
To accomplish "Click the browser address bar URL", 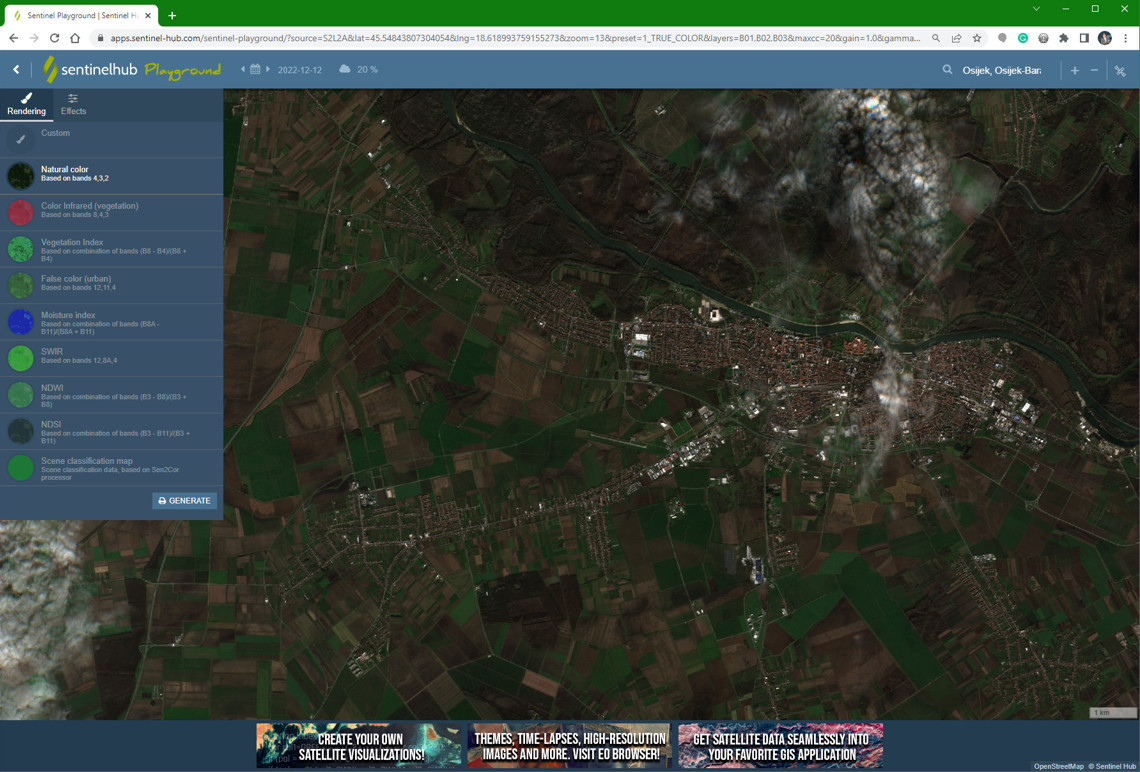I will 515,38.
